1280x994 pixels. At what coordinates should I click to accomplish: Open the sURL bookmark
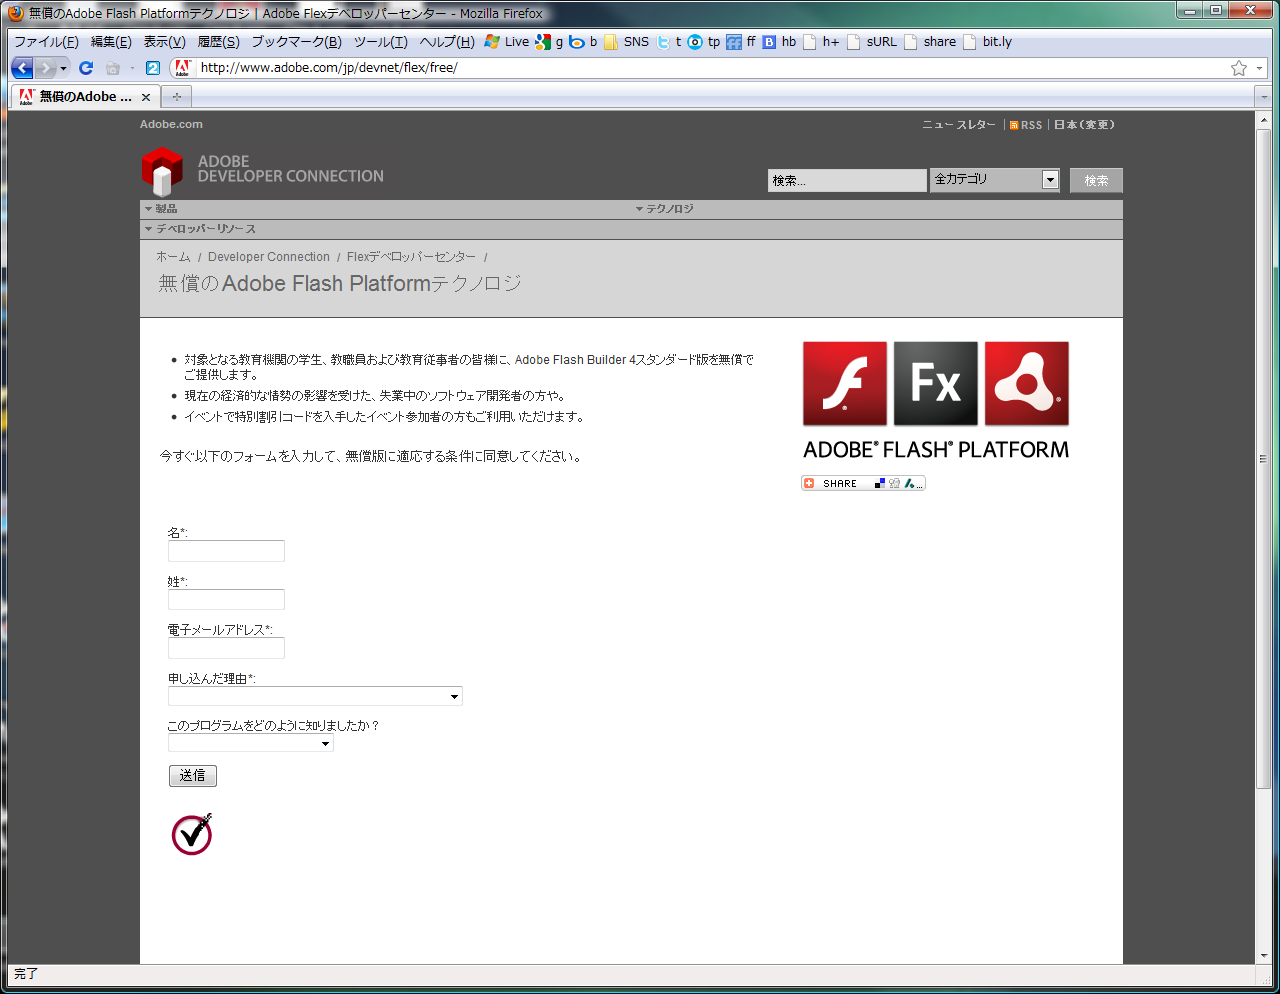pos(872,42)
